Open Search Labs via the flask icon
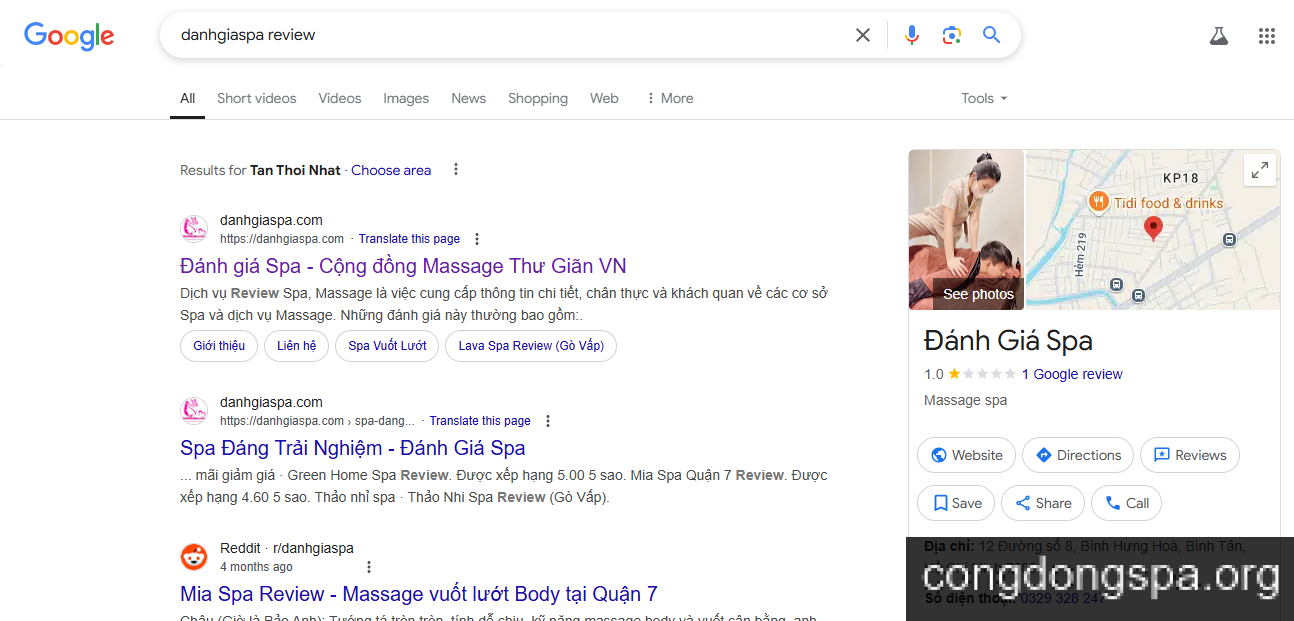Image resolution: width=1294 pixels, height=621 pixels. [1218, 35]
